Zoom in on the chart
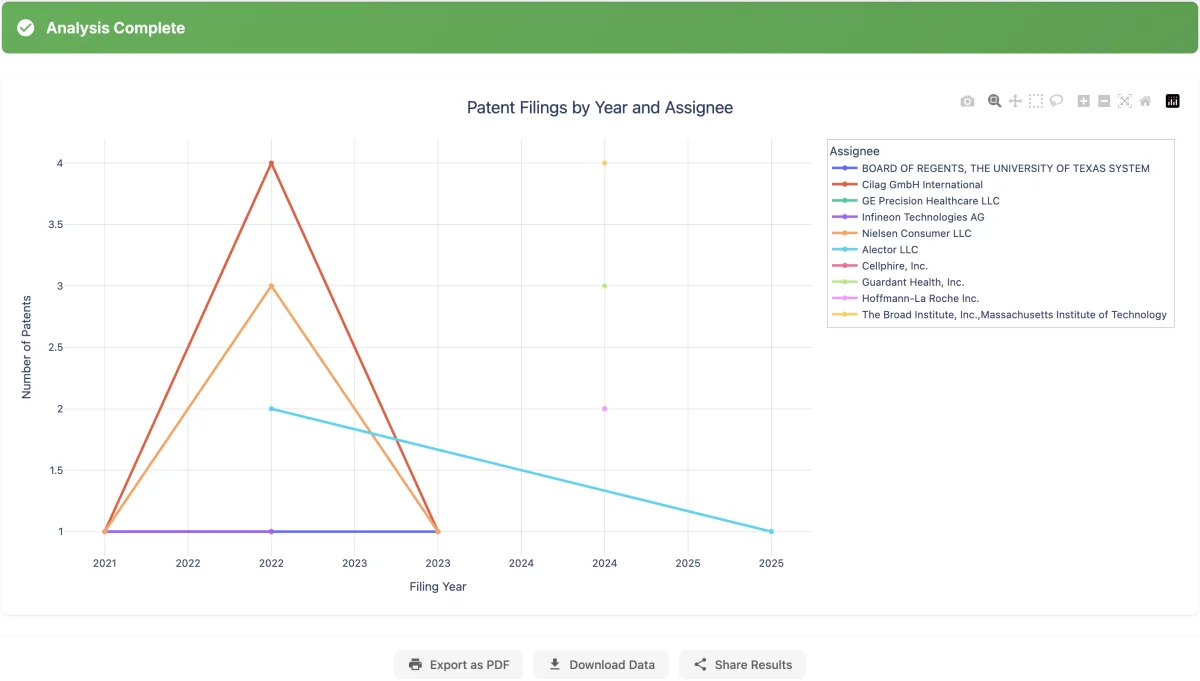 click(x=1083, y=101)
